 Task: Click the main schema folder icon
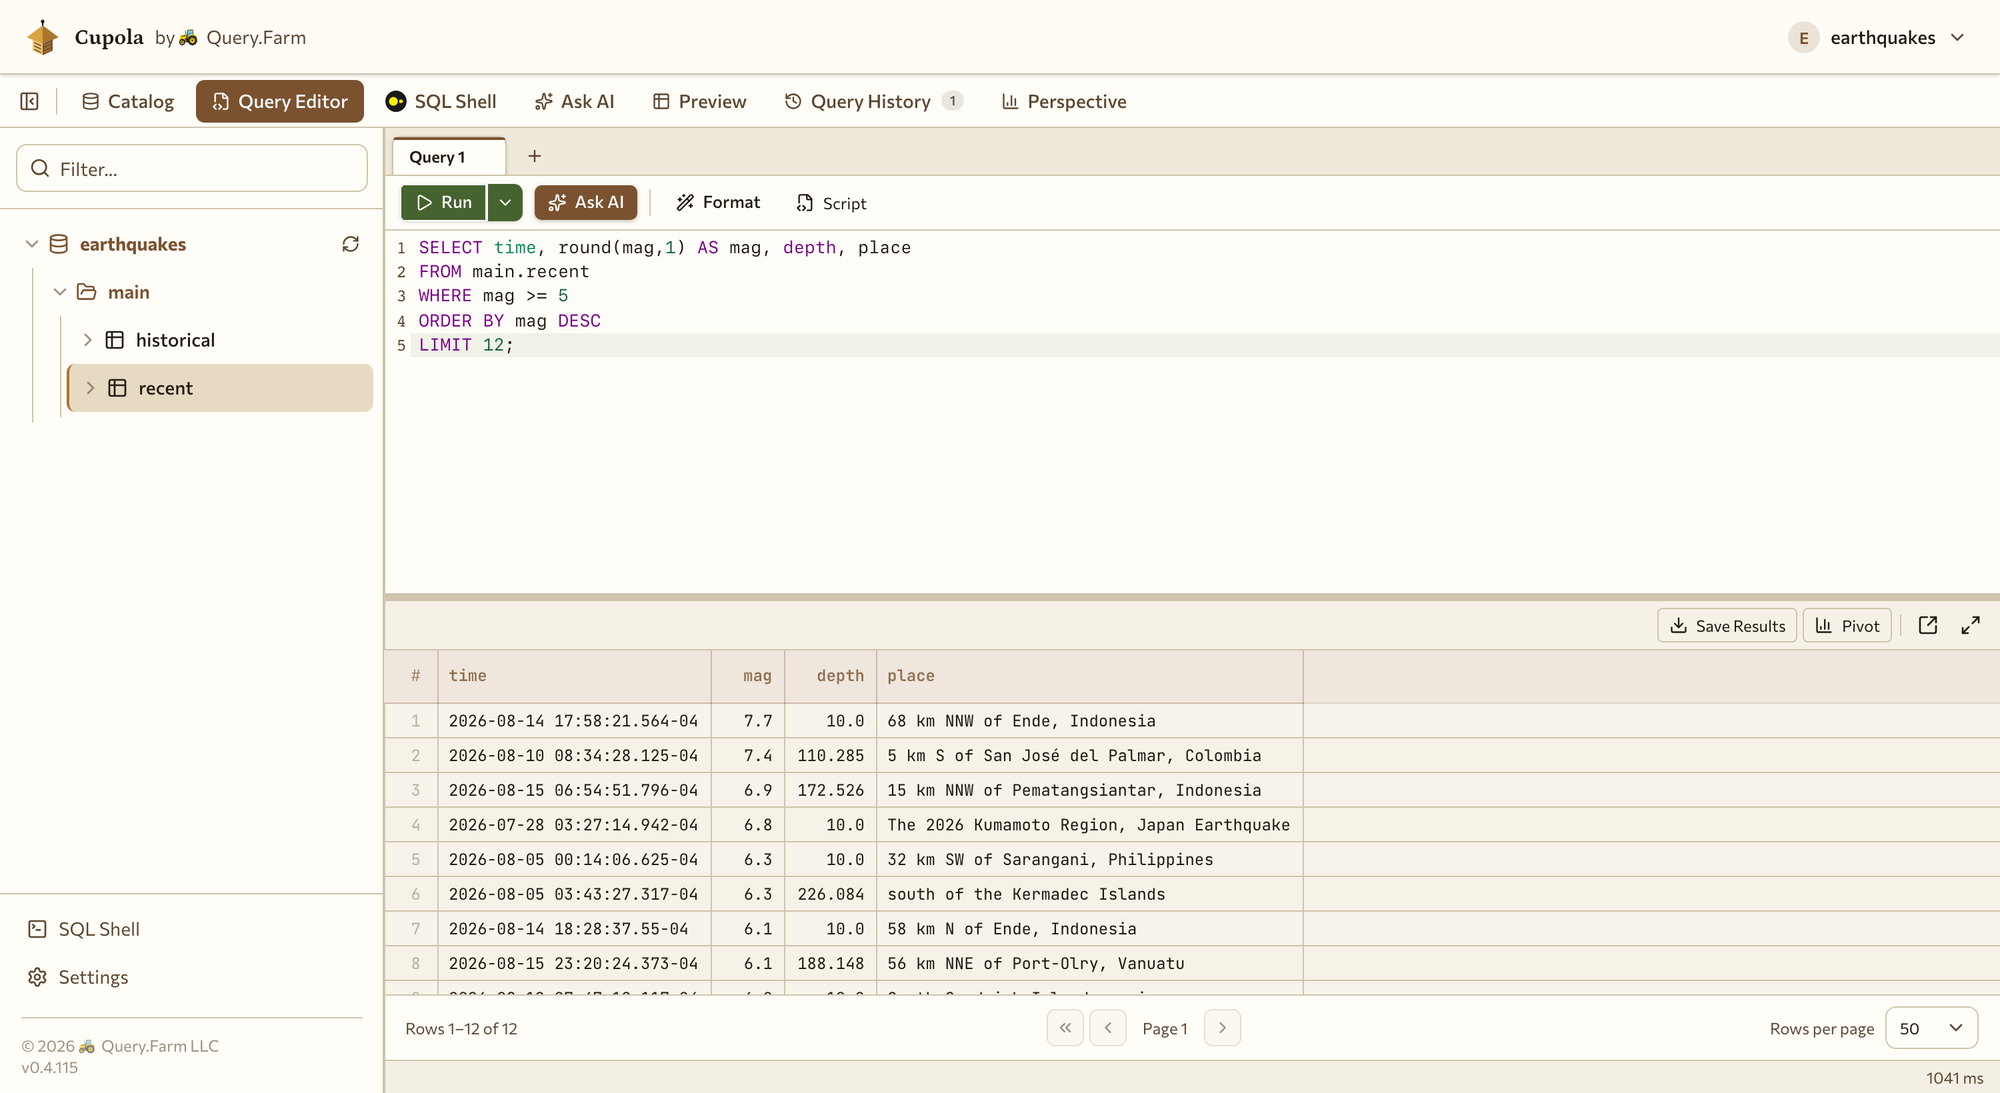pos(87,292)
